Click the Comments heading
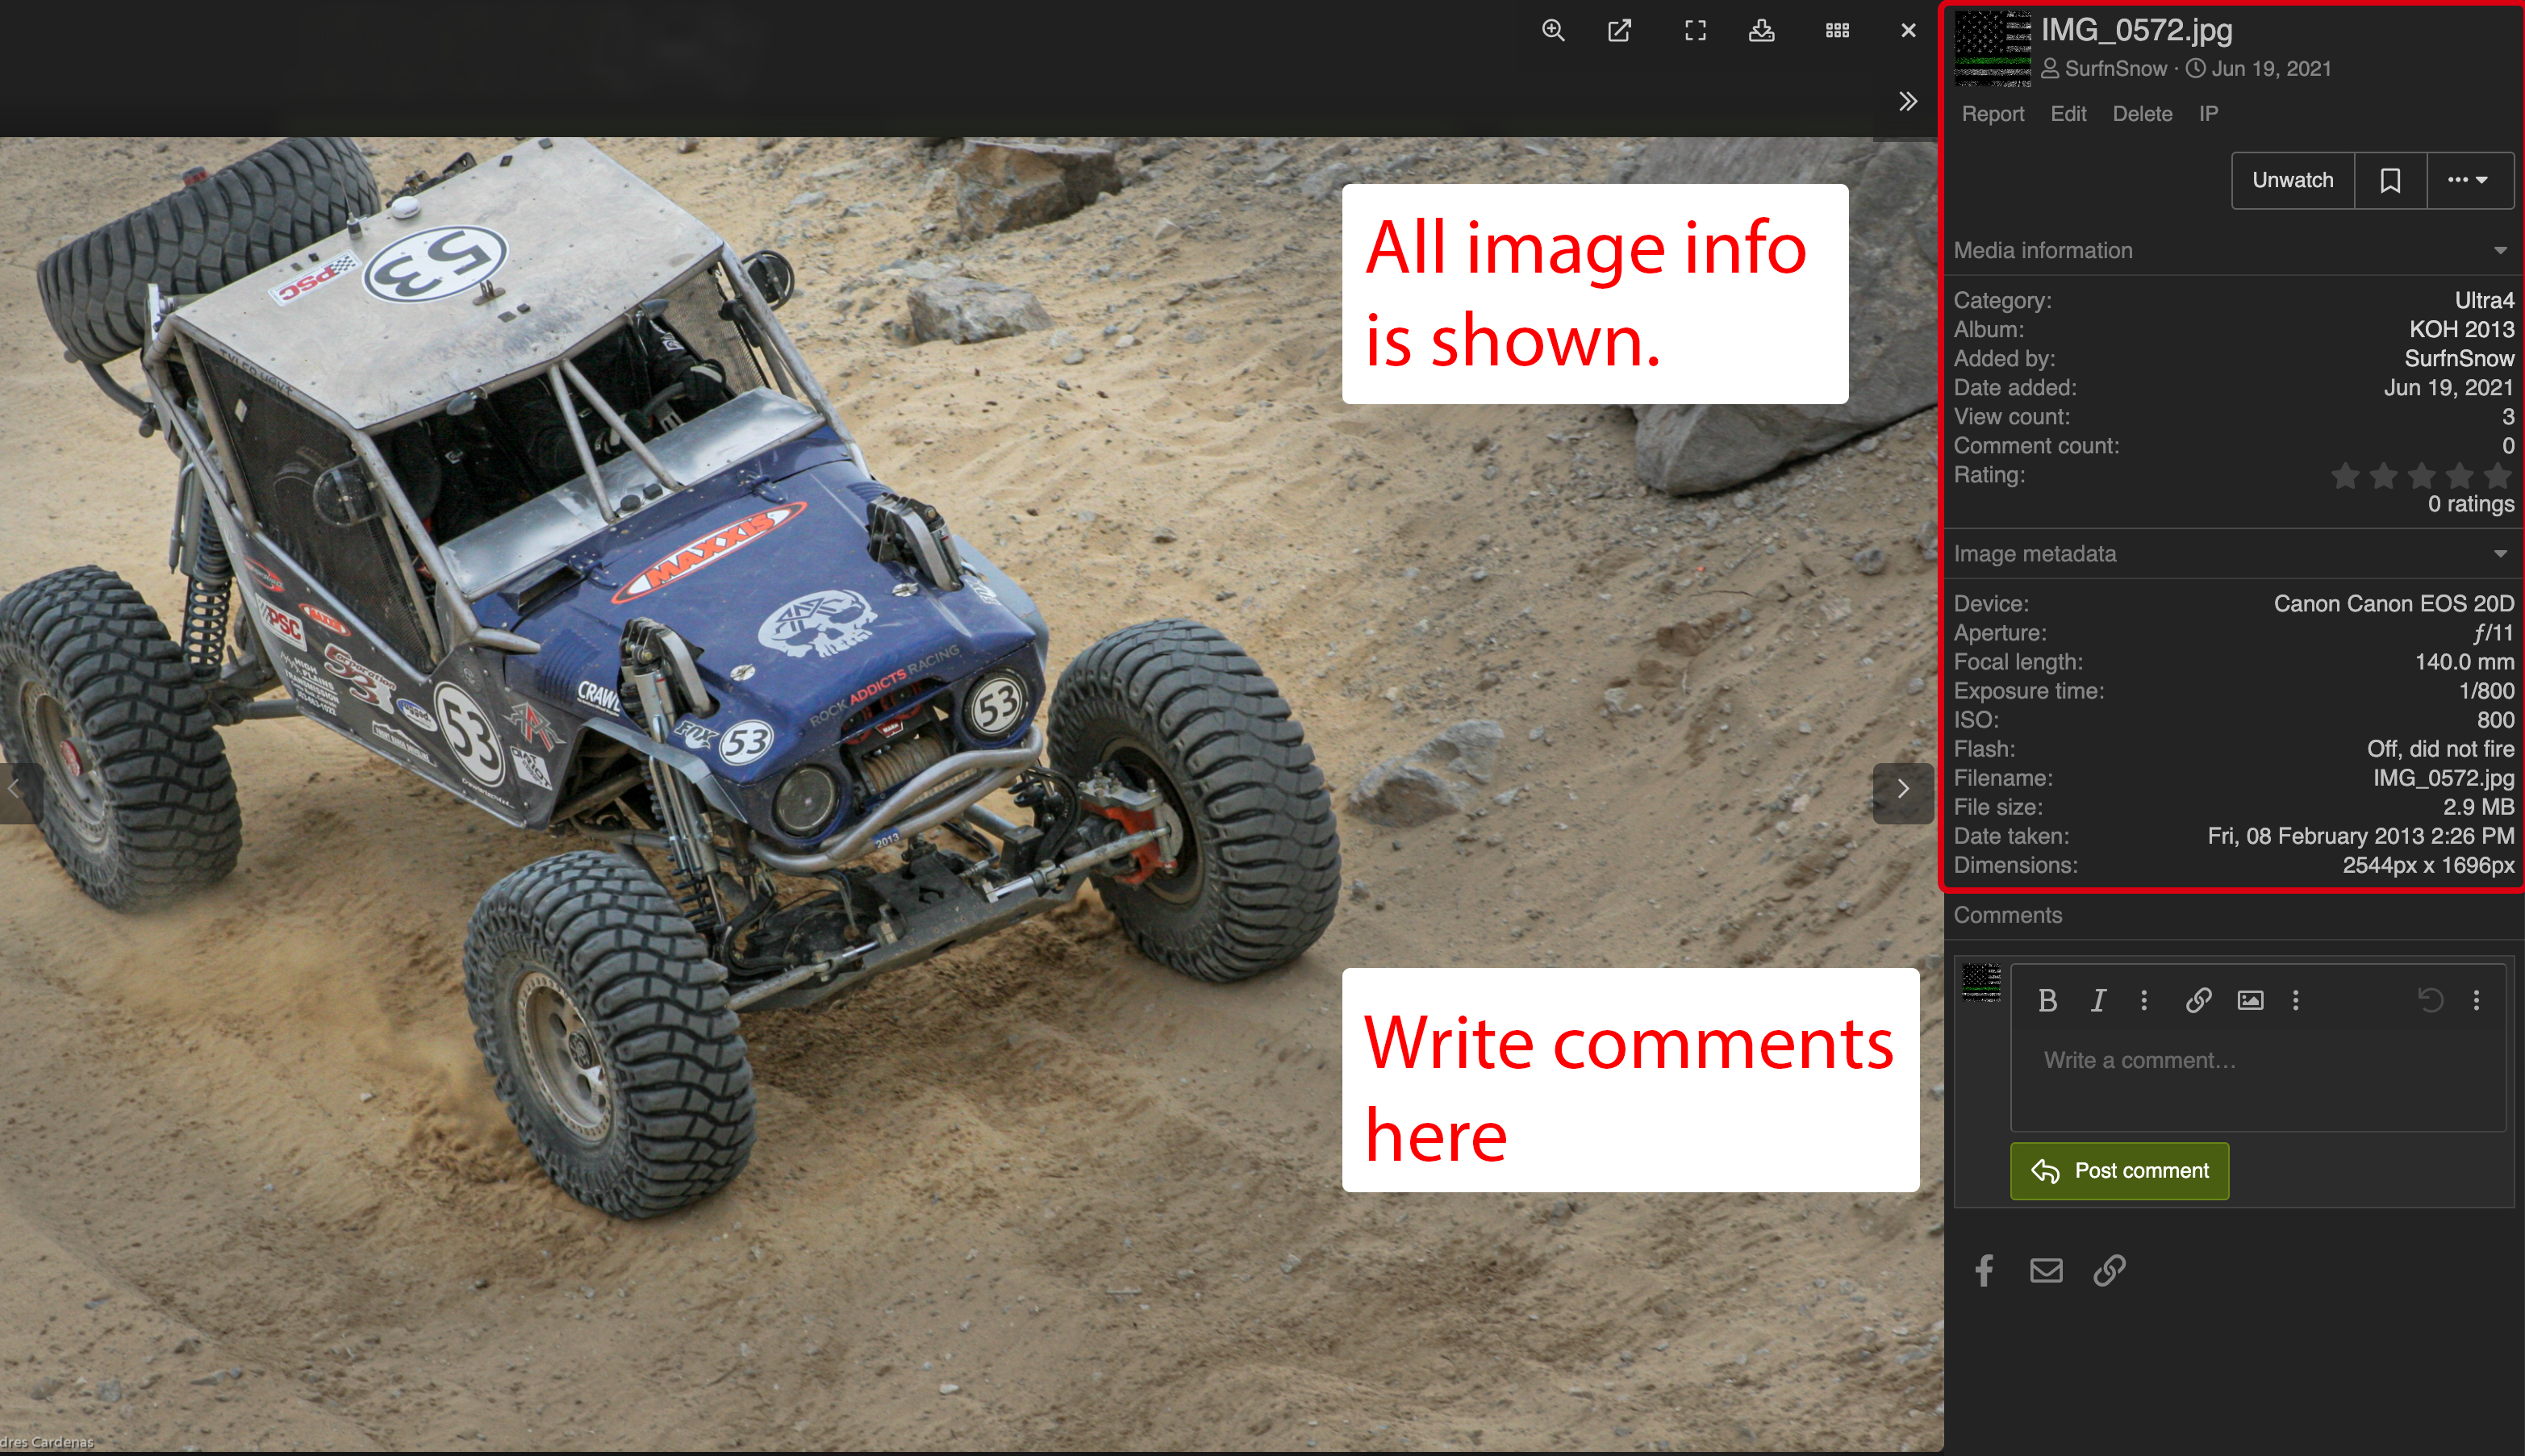This screenshot has width=2525, height=1456. pos(2007,915)
